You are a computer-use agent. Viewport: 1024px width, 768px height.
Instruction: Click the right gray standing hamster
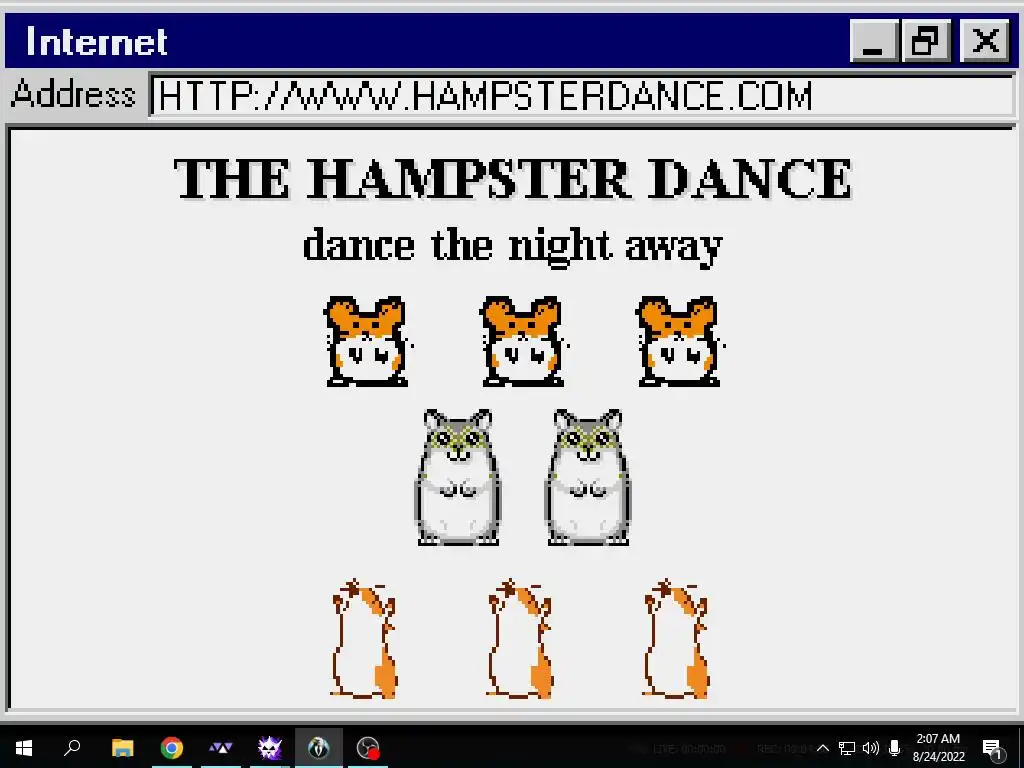click(588, 477)
